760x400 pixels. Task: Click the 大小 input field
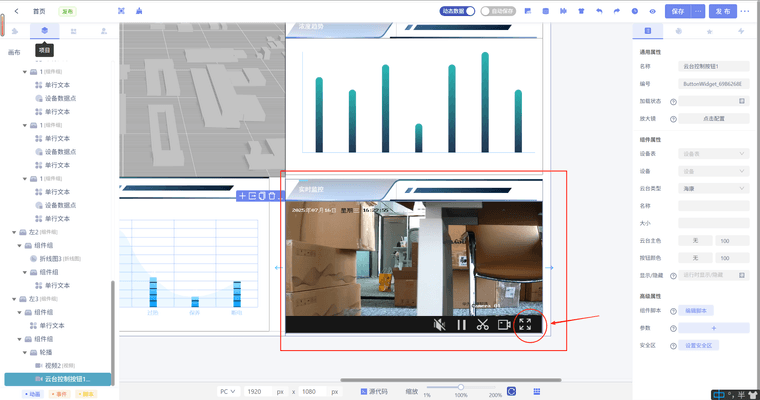[x=713, y=224]
